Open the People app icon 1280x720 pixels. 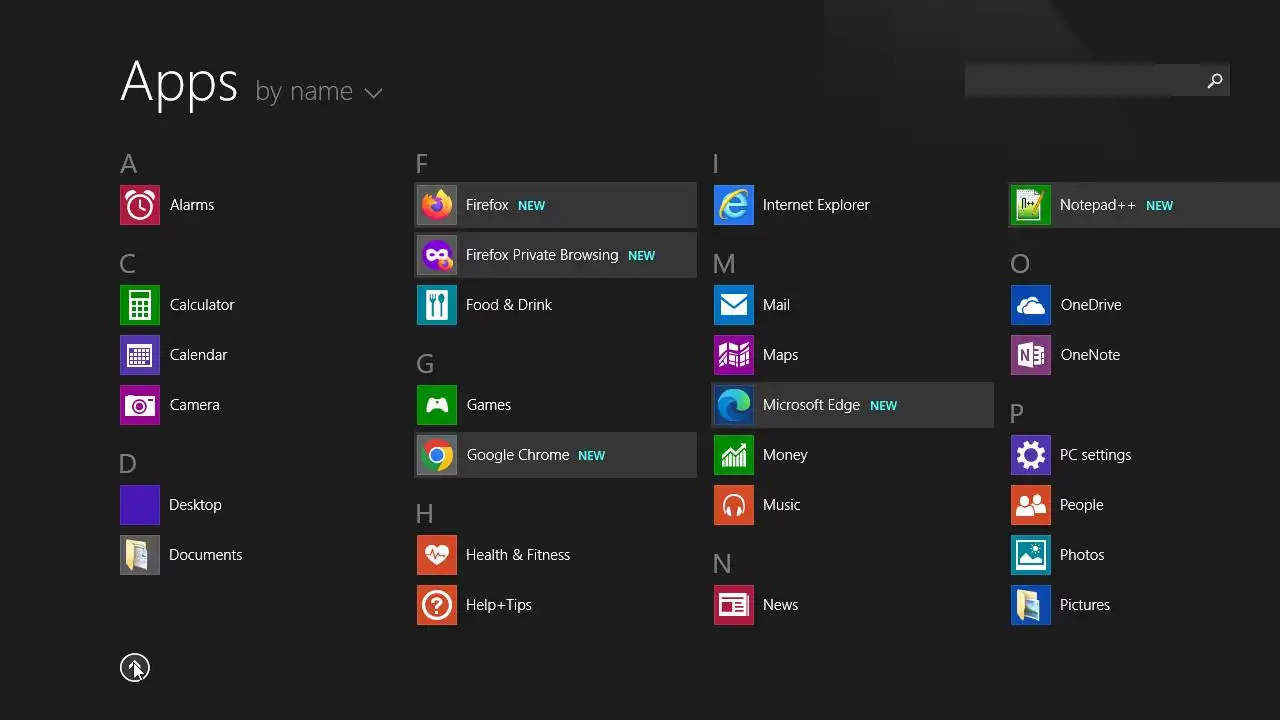tap(1031, 505)
